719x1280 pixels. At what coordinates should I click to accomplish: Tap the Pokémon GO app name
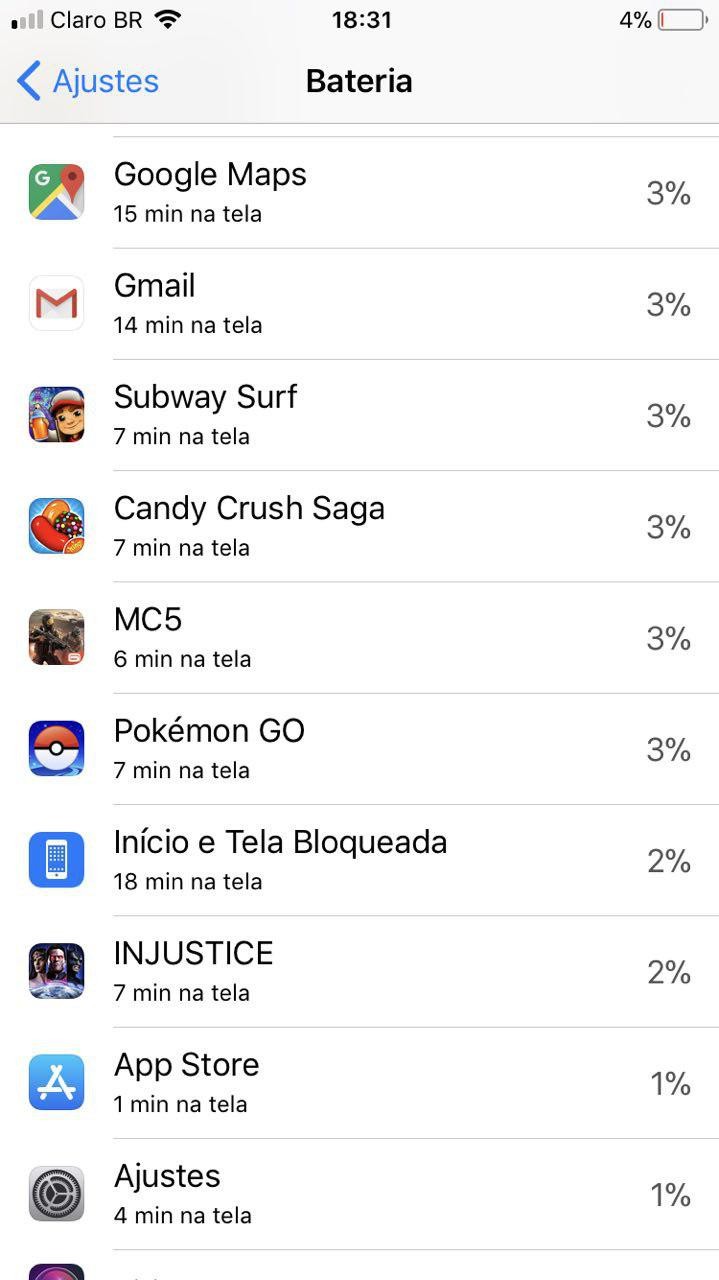tap(209, 731)
